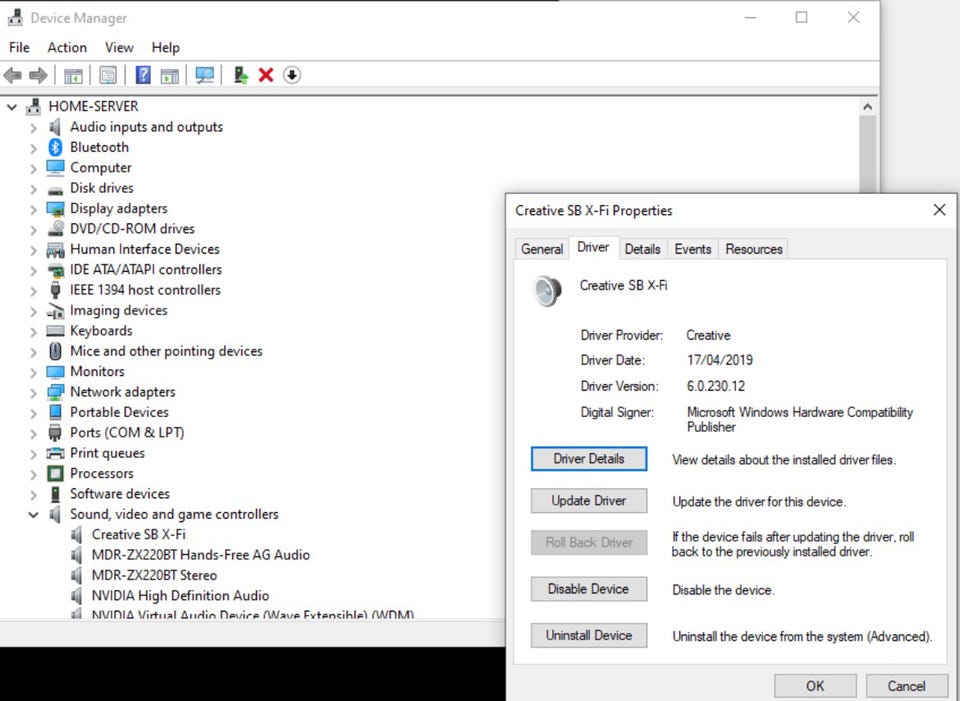Click the speaker icon in Properties dialog
Viewport: 960px width, 701px height.
click(x=547, y=290)
